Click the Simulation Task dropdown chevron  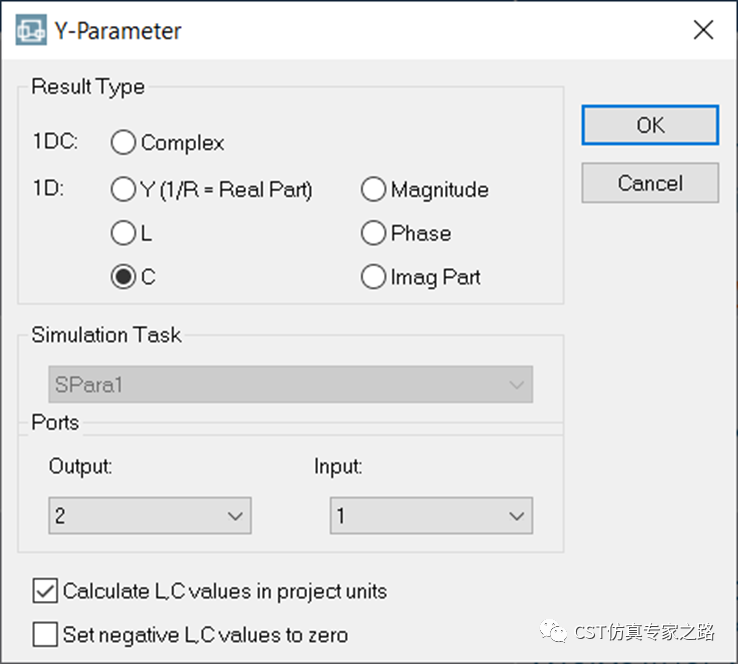[x=517, y=385]
